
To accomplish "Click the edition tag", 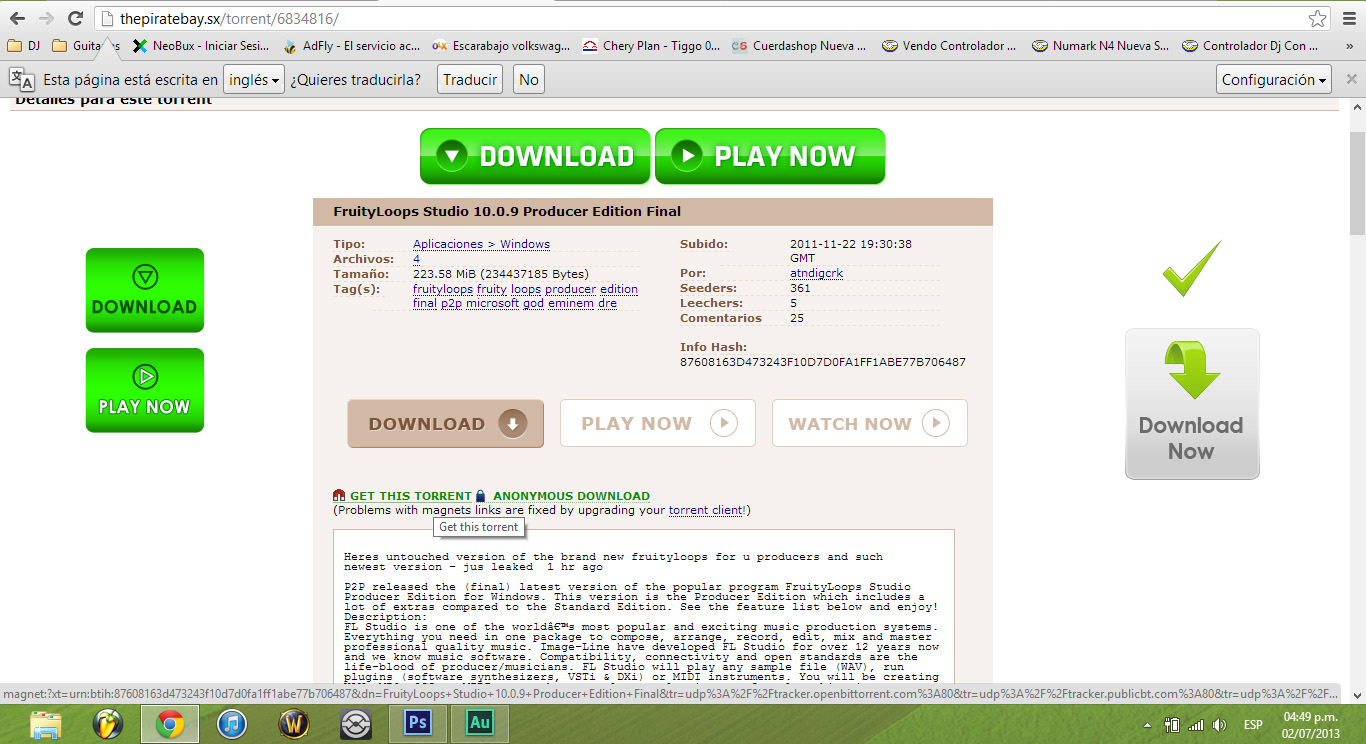I will tap(619, 289).
